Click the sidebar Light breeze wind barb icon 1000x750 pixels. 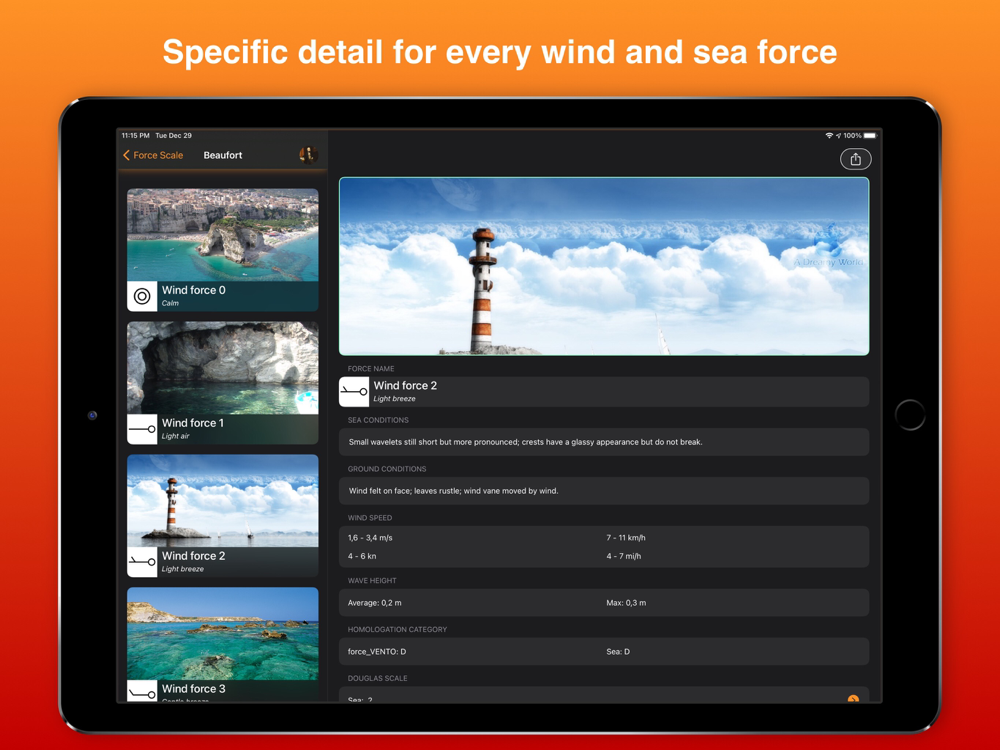point(142,562)
